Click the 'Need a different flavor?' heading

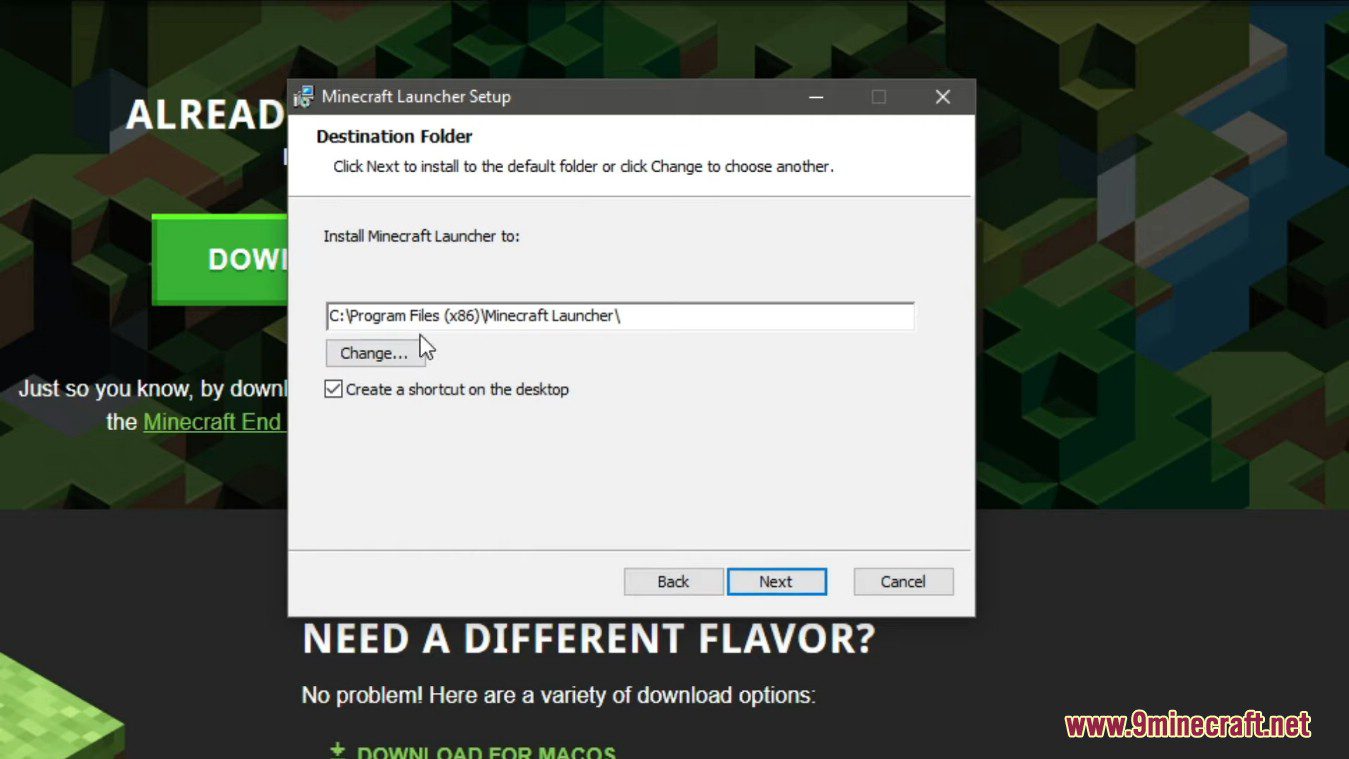(589, 639)
